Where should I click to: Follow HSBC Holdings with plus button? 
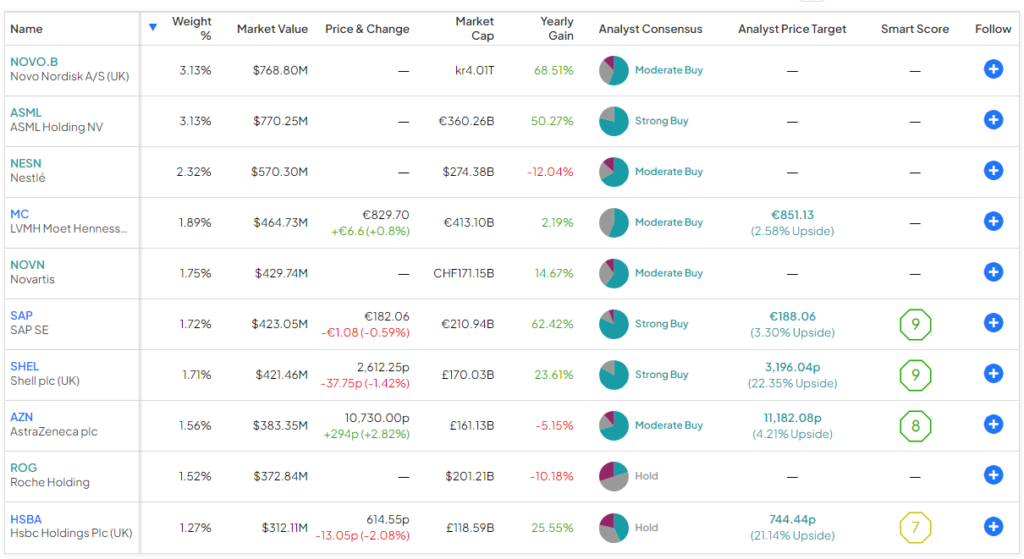[992, 526]
